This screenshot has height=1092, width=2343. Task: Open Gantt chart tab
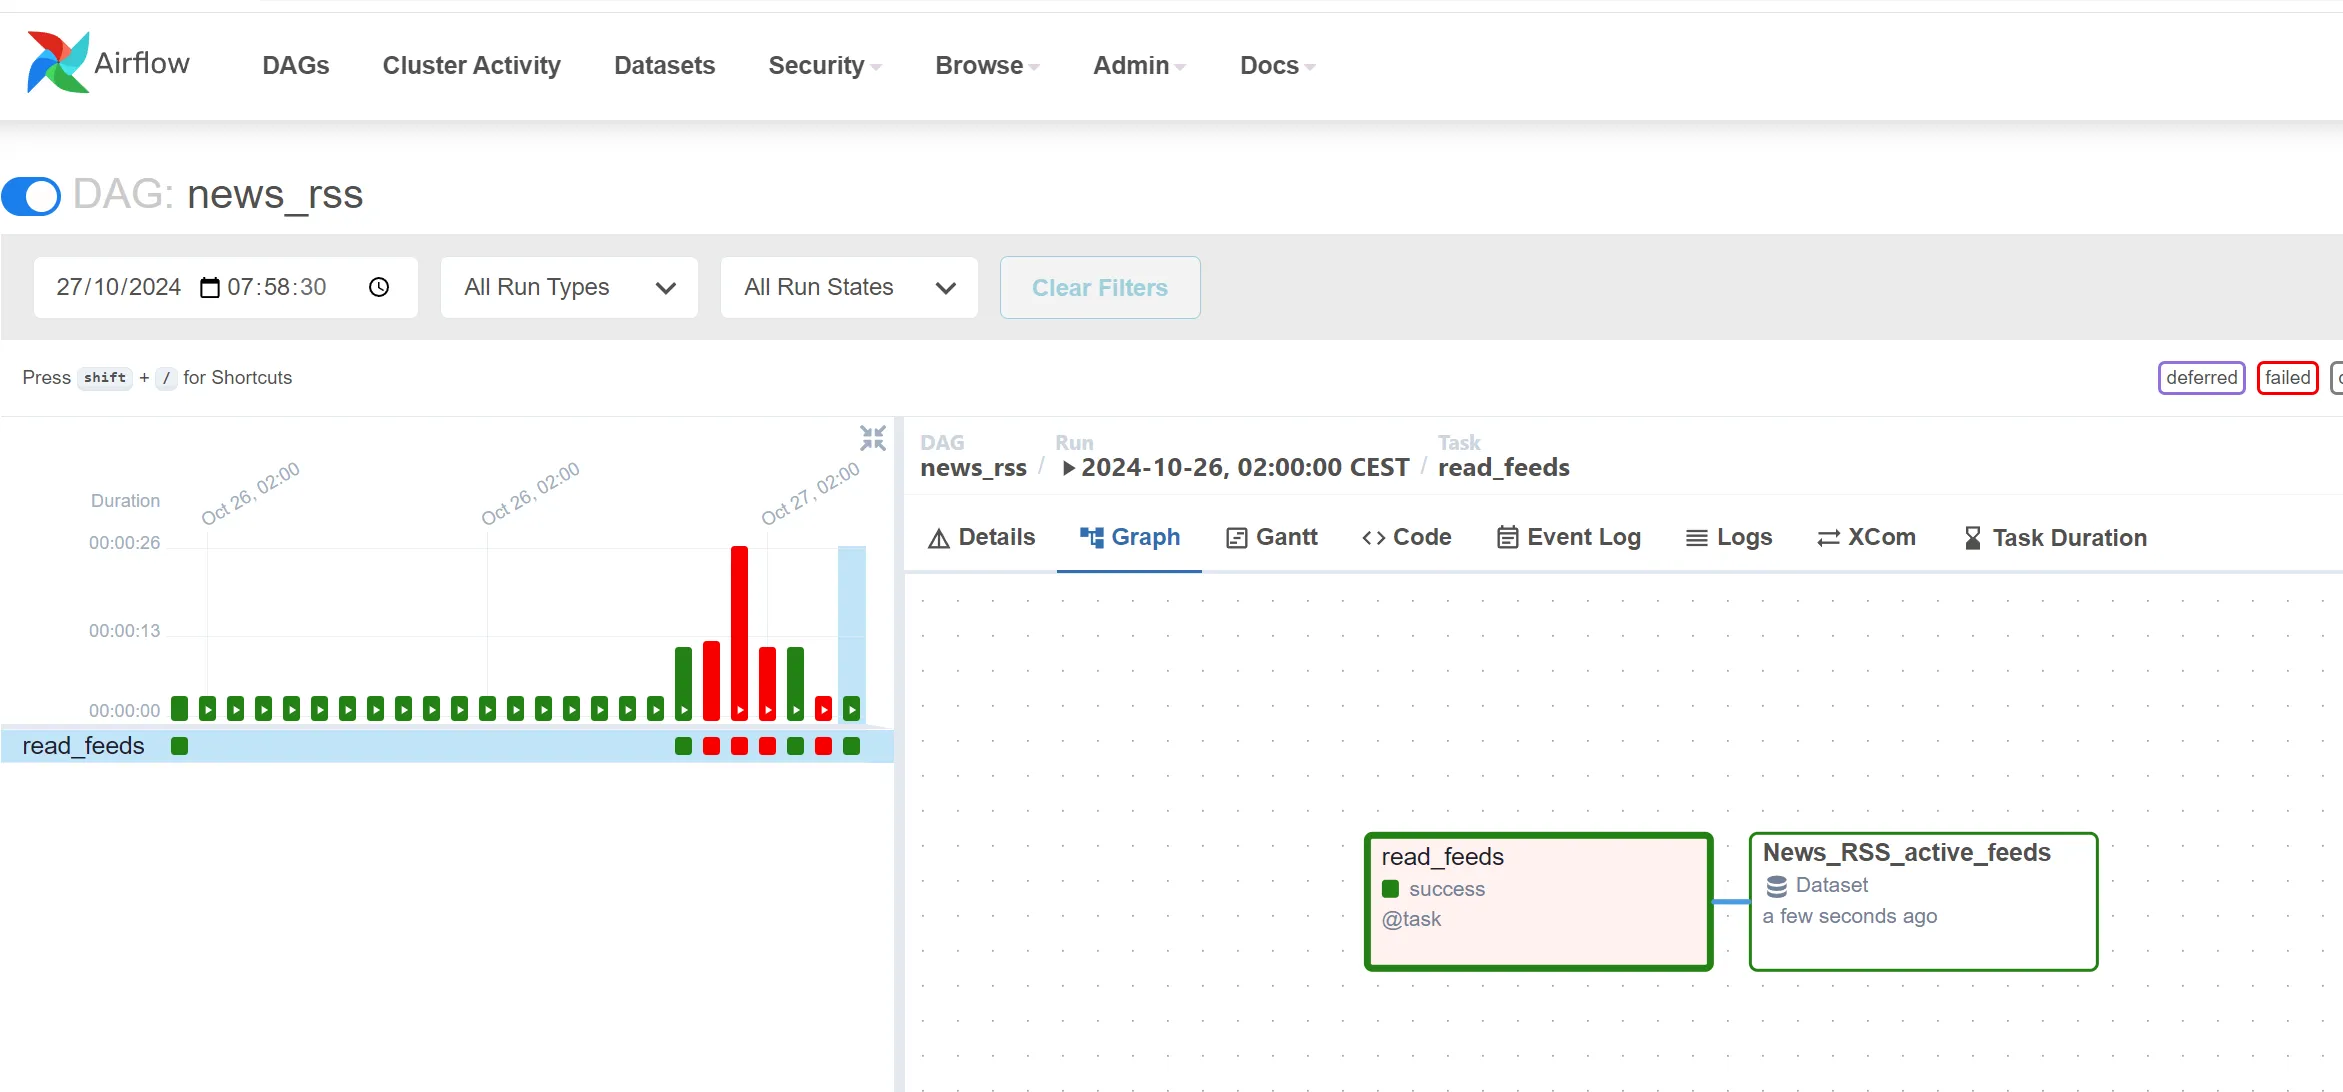1271,538
